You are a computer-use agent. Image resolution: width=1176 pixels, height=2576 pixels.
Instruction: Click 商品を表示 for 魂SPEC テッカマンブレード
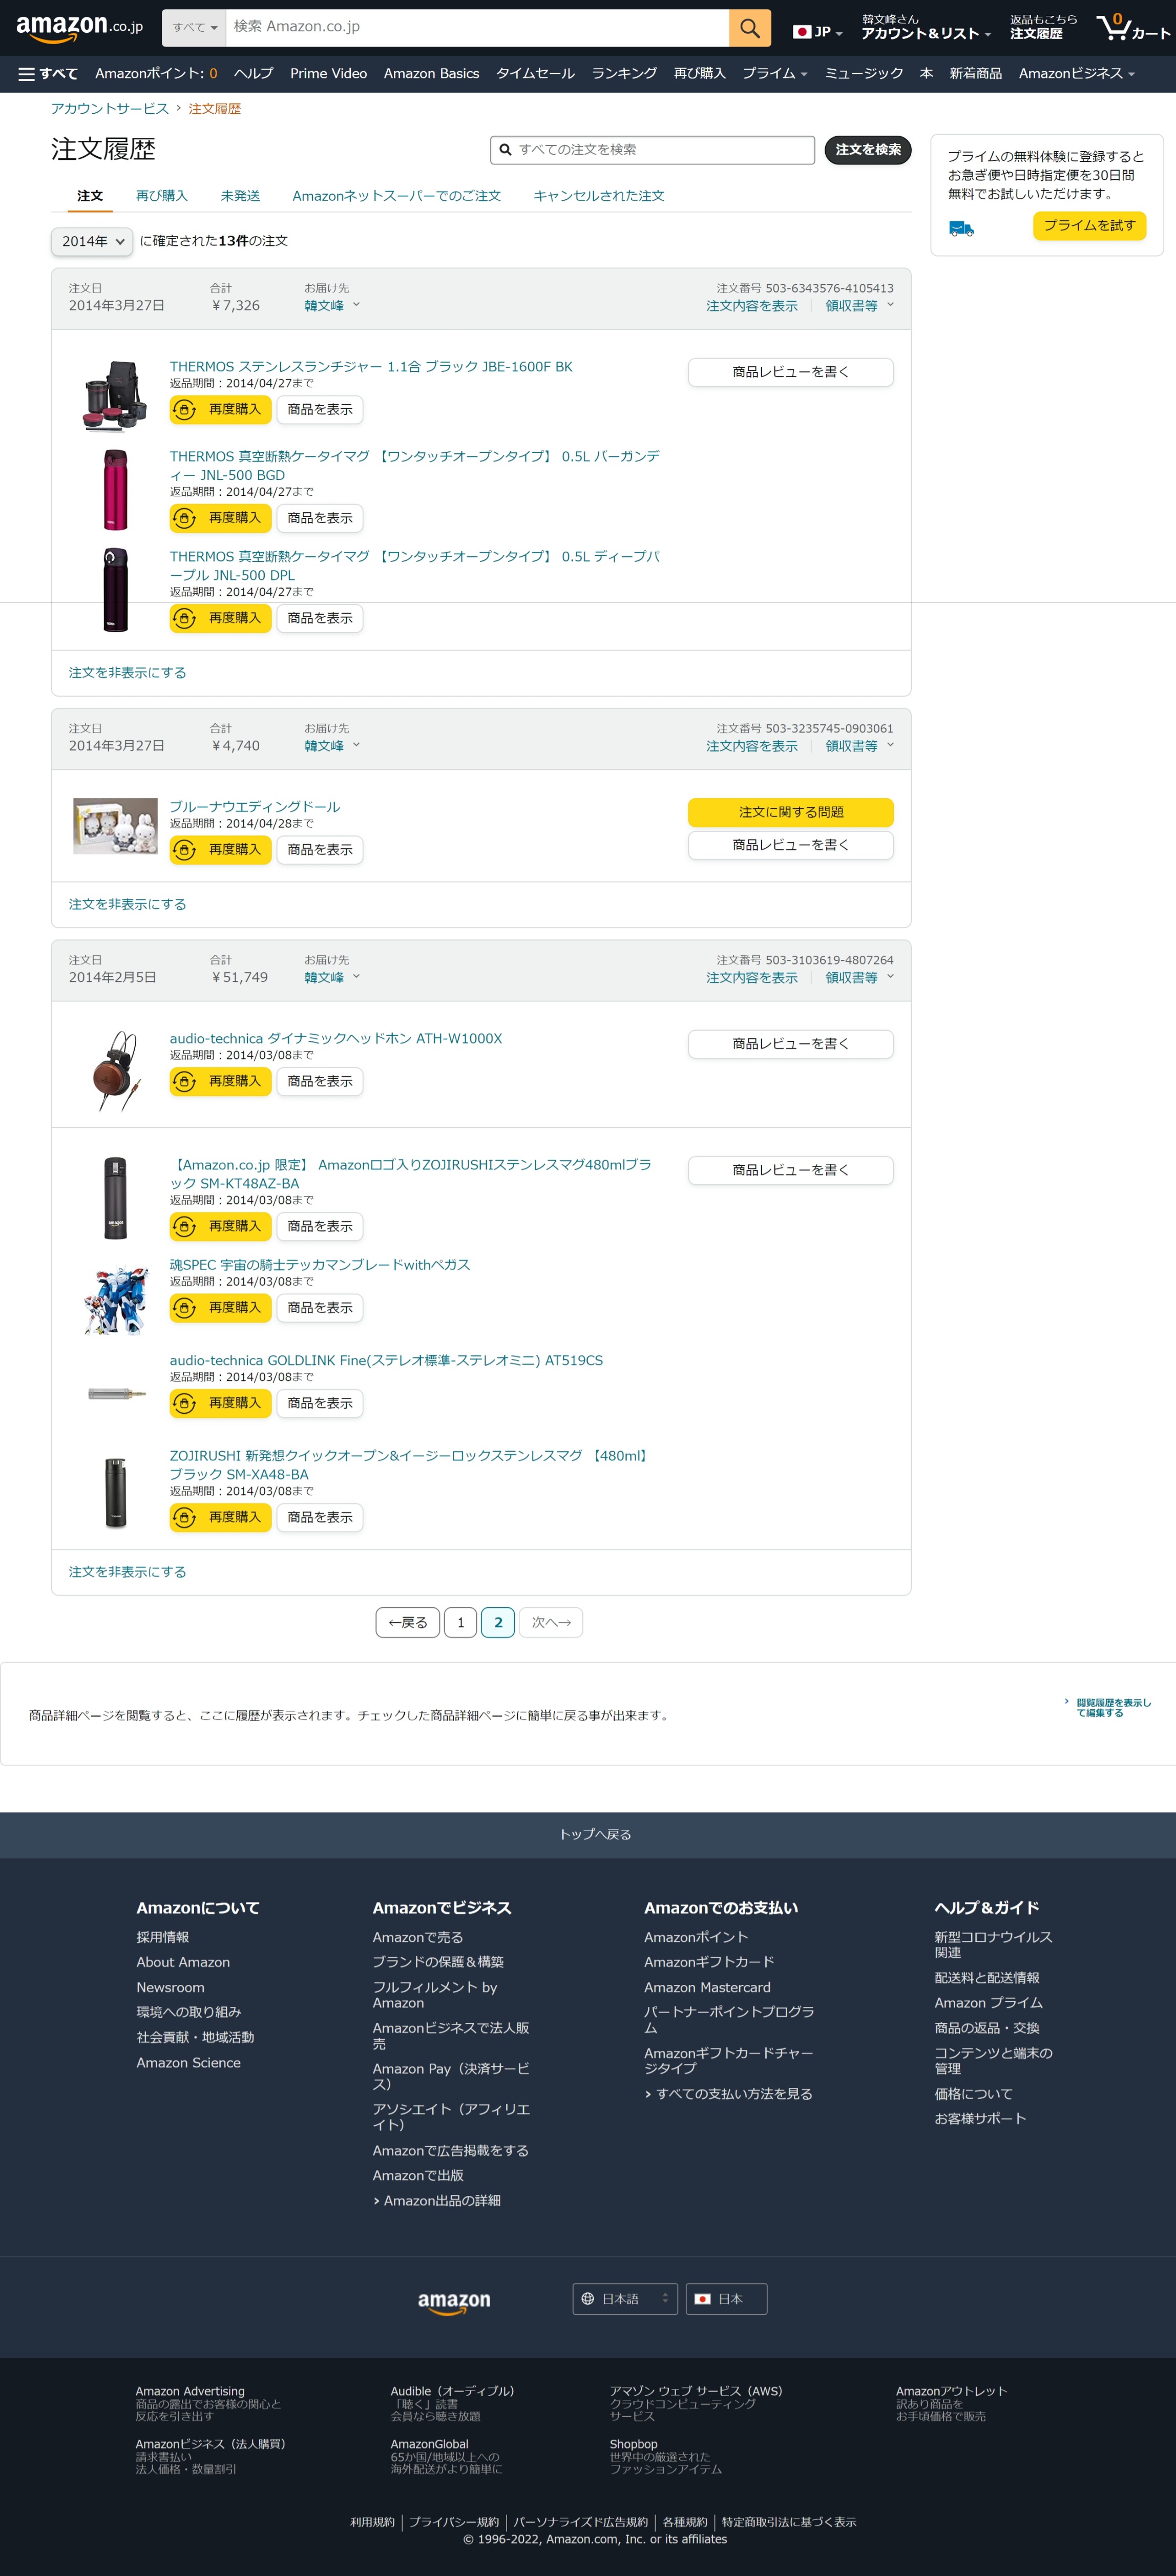pos(319,1308)
